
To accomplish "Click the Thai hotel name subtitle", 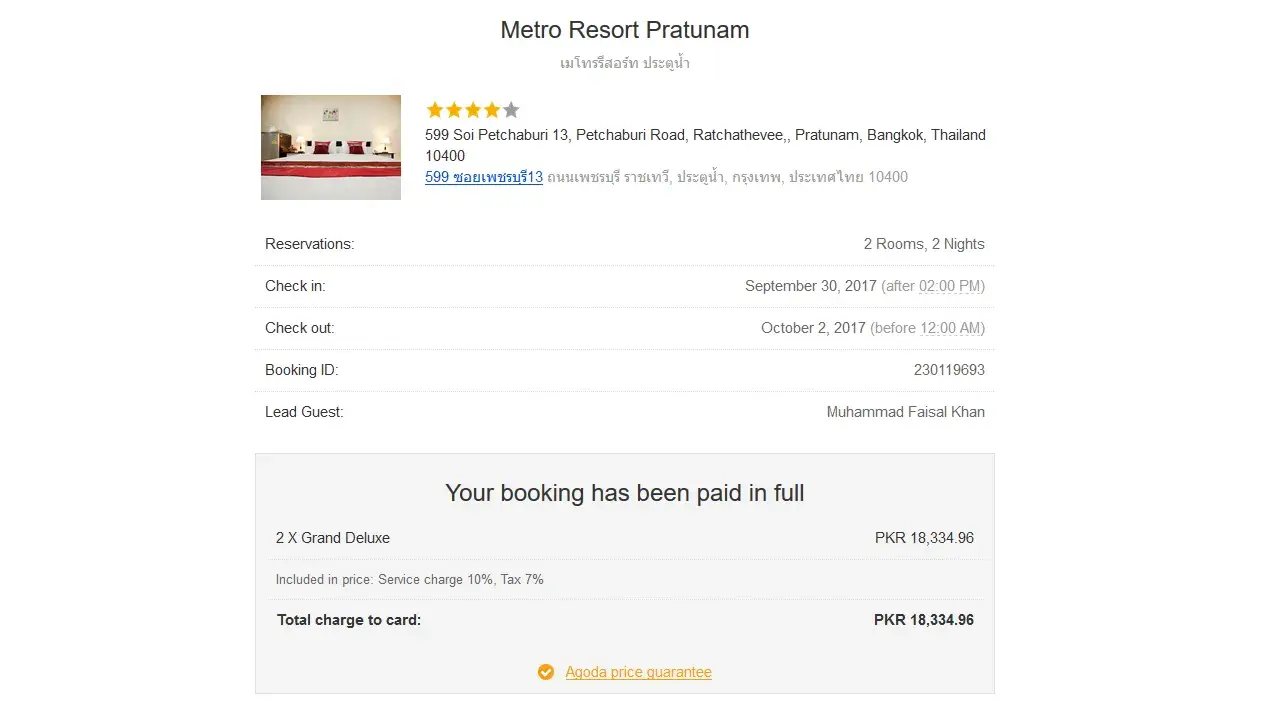I will coord(625,63).
